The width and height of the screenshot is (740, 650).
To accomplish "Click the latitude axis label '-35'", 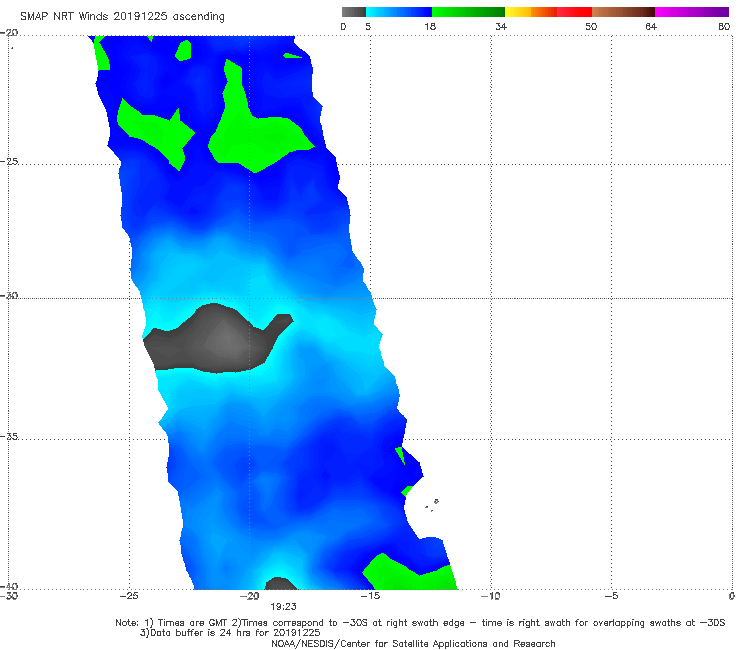I will point(10,436).
